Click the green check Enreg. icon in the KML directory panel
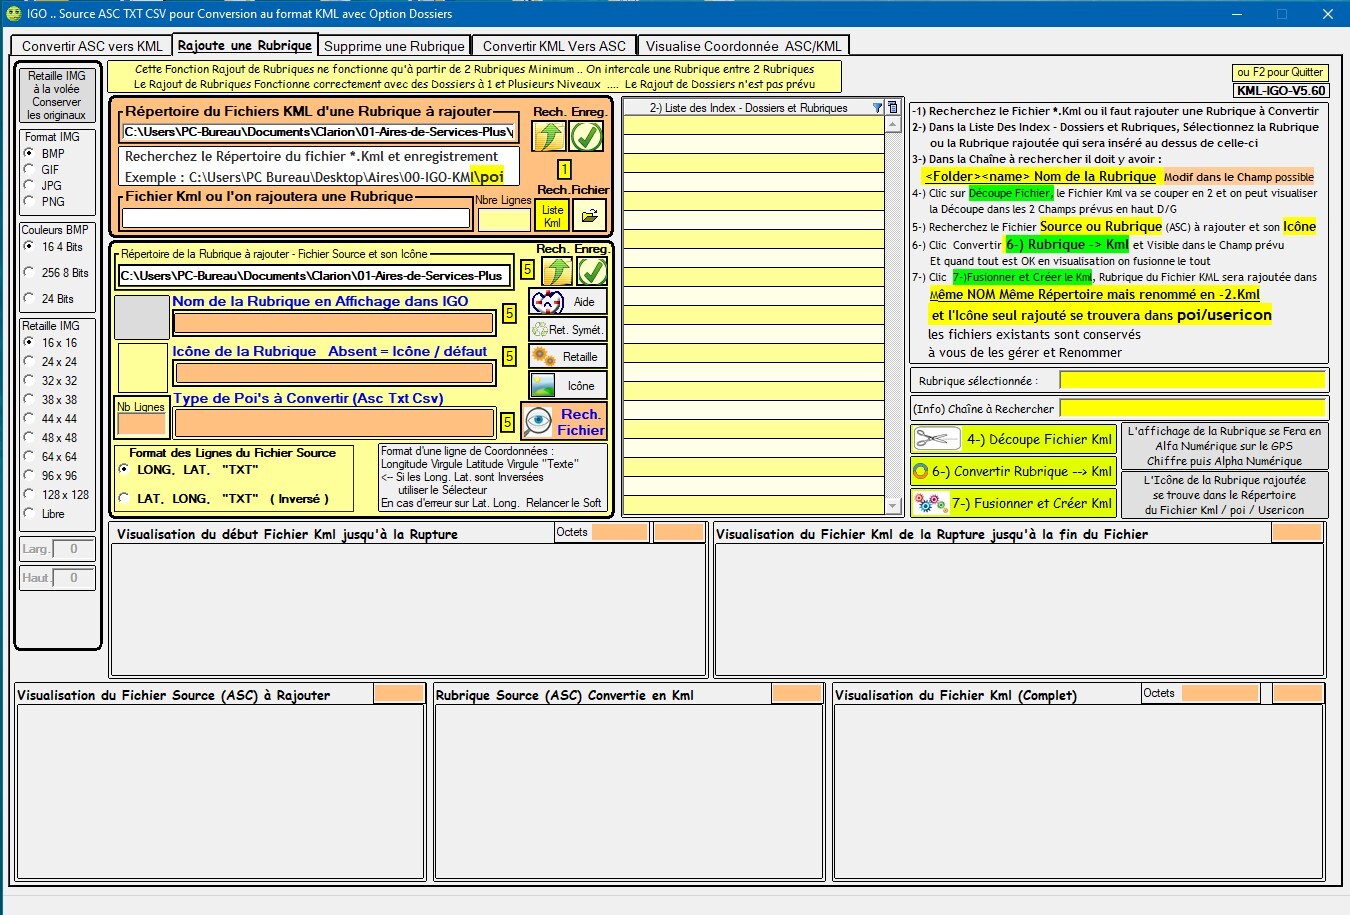This screenshot has width=1350, height=915. [587, 136]
